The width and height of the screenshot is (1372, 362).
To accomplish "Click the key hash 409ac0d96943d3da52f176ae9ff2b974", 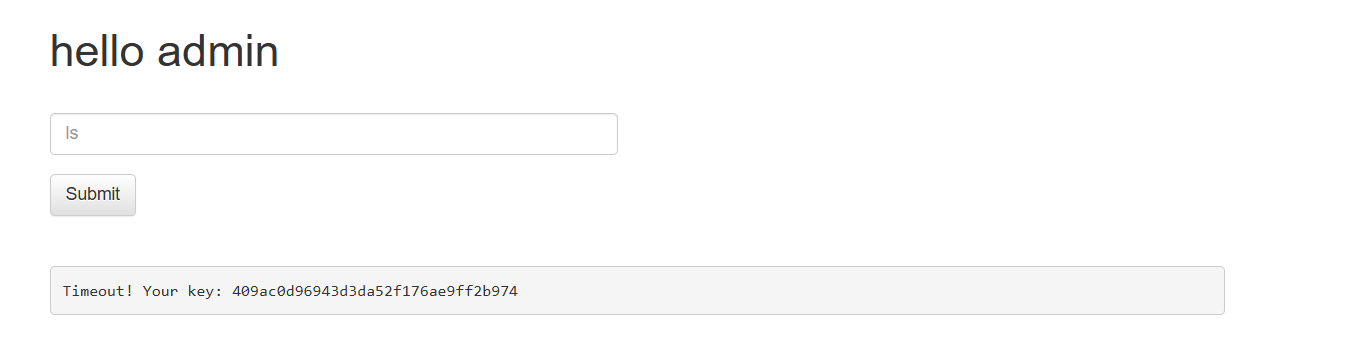I will tap(375, 292).
